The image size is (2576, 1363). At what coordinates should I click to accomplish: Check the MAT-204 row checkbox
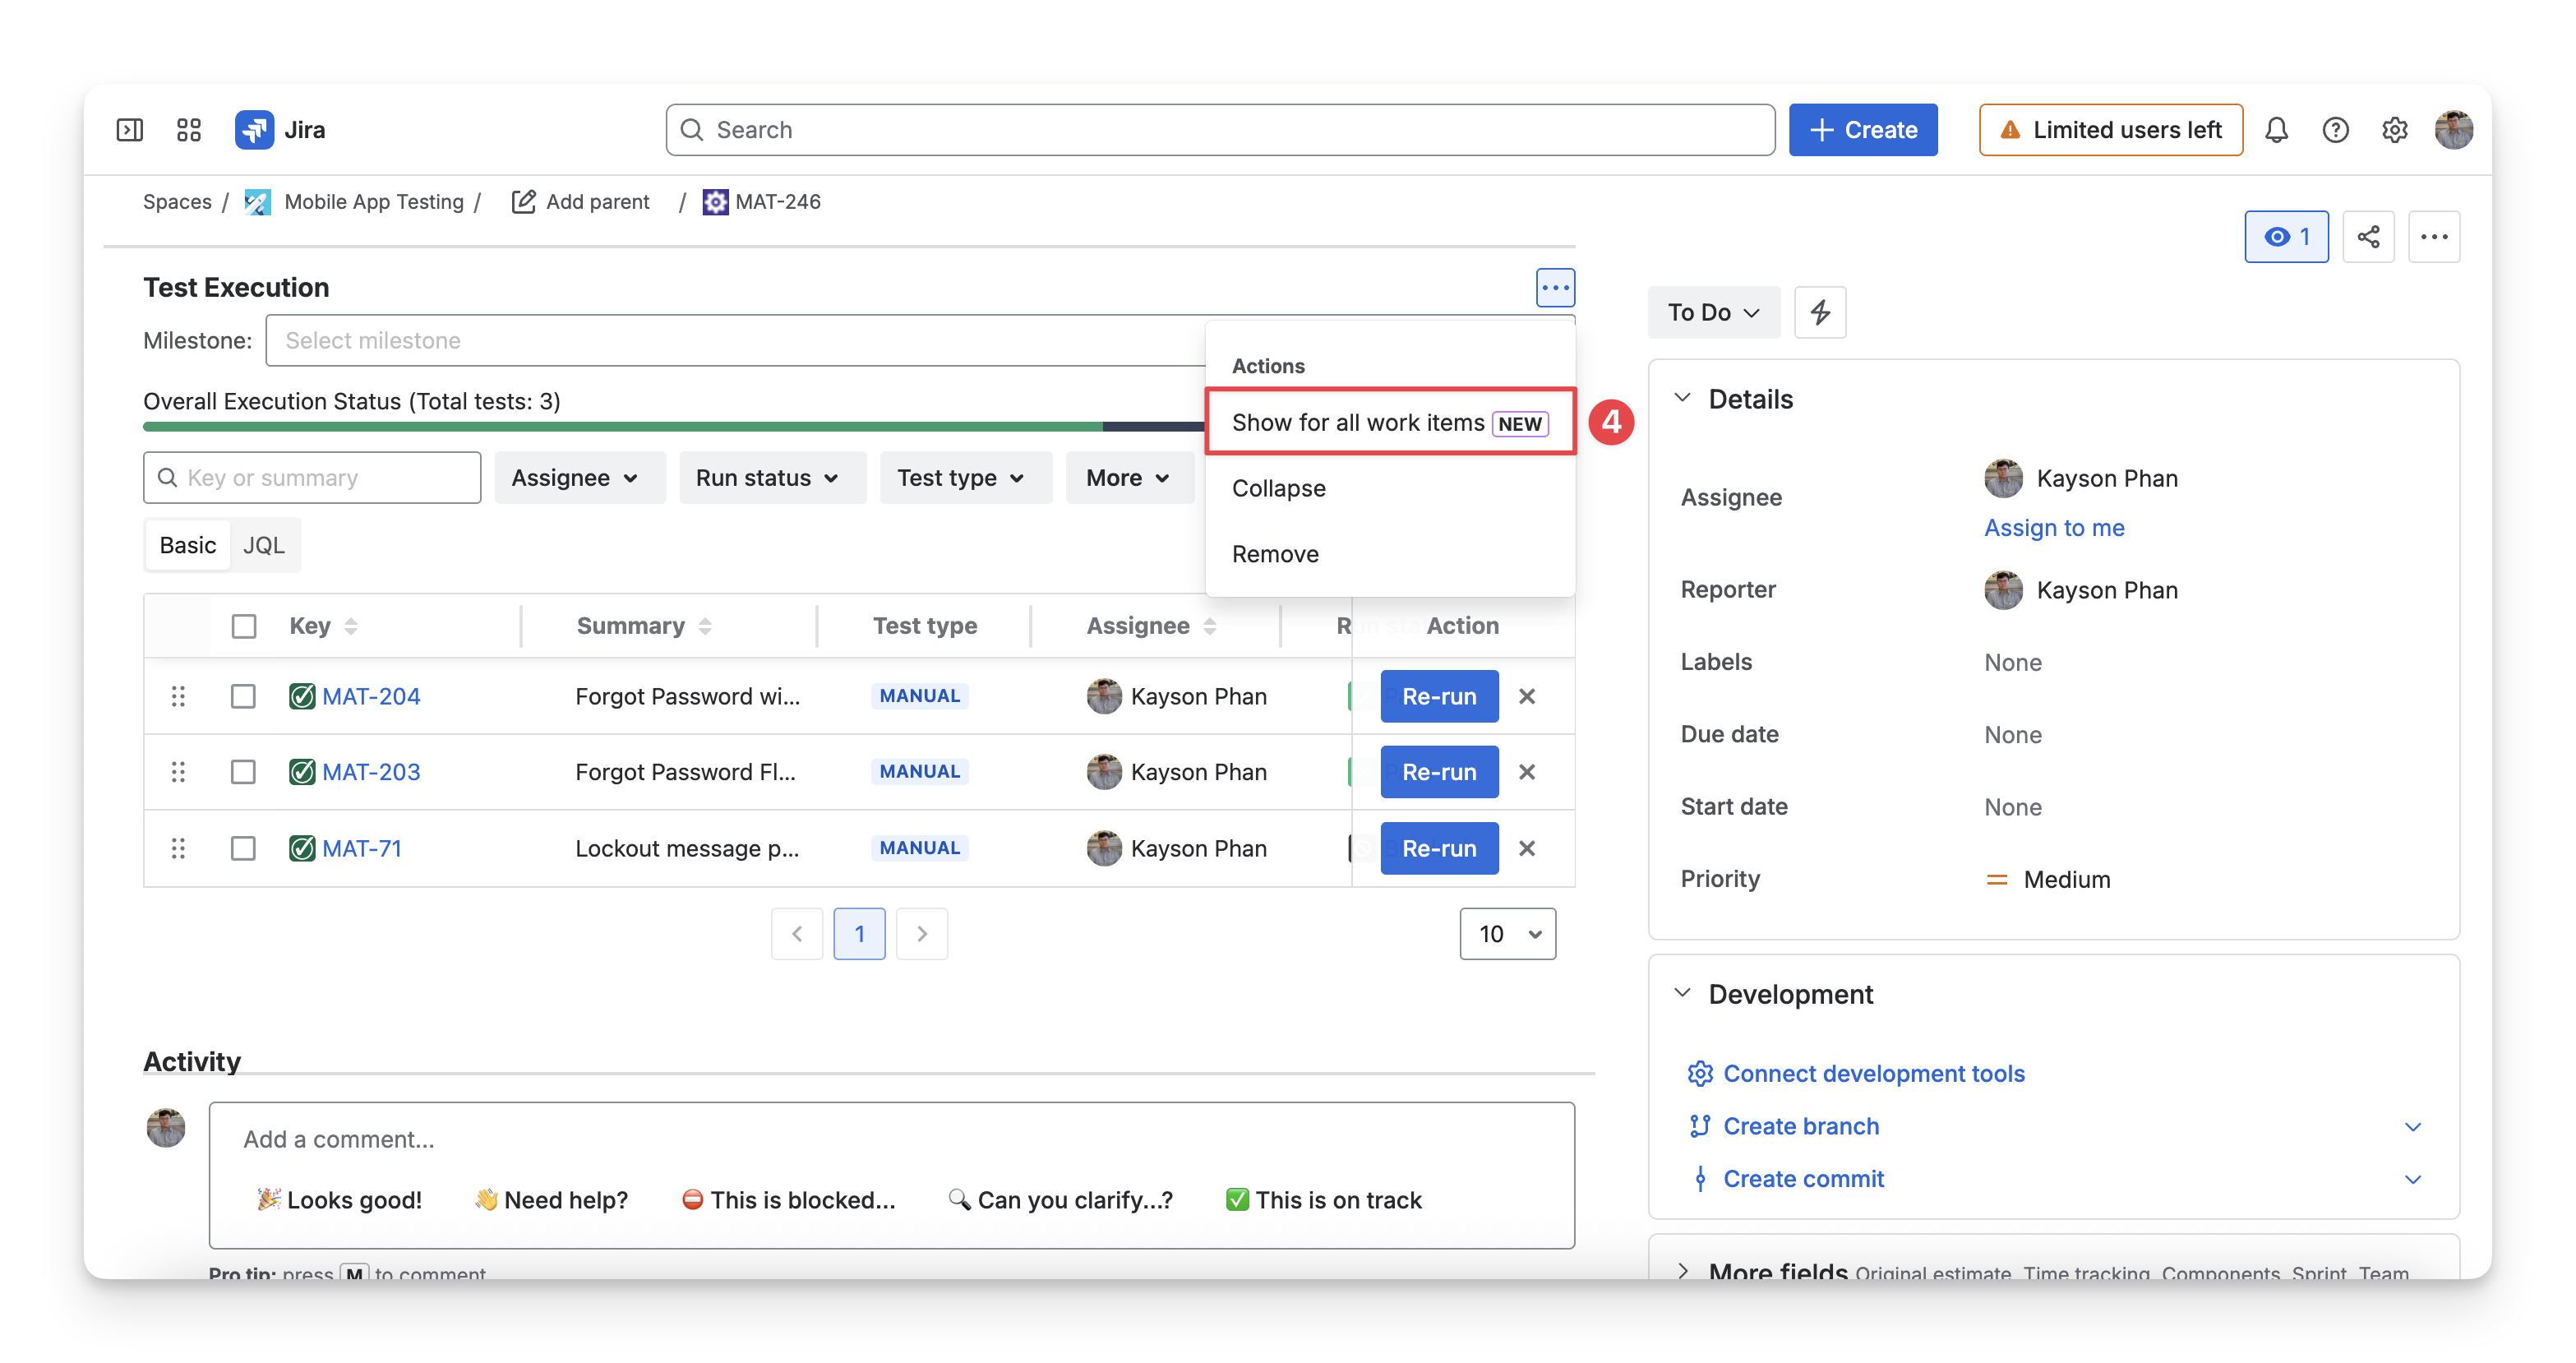click(243, 696)
